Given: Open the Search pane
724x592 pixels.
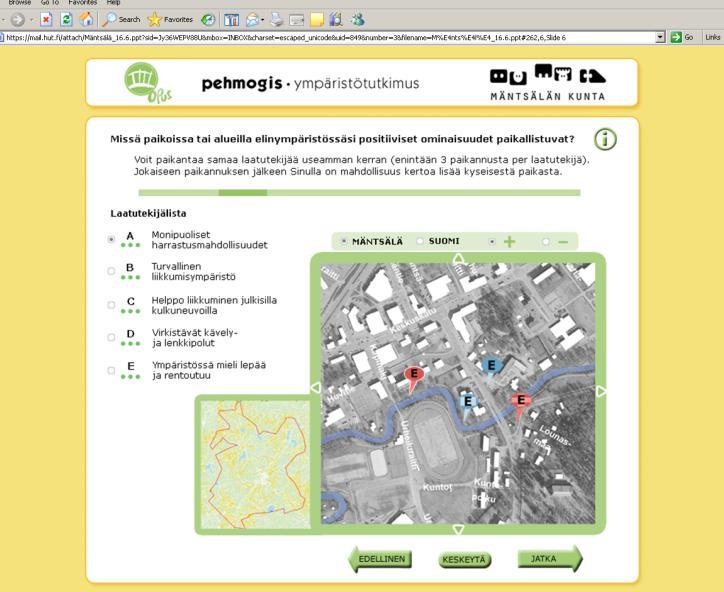Looking at the screenshot, I should pos(121,19).
